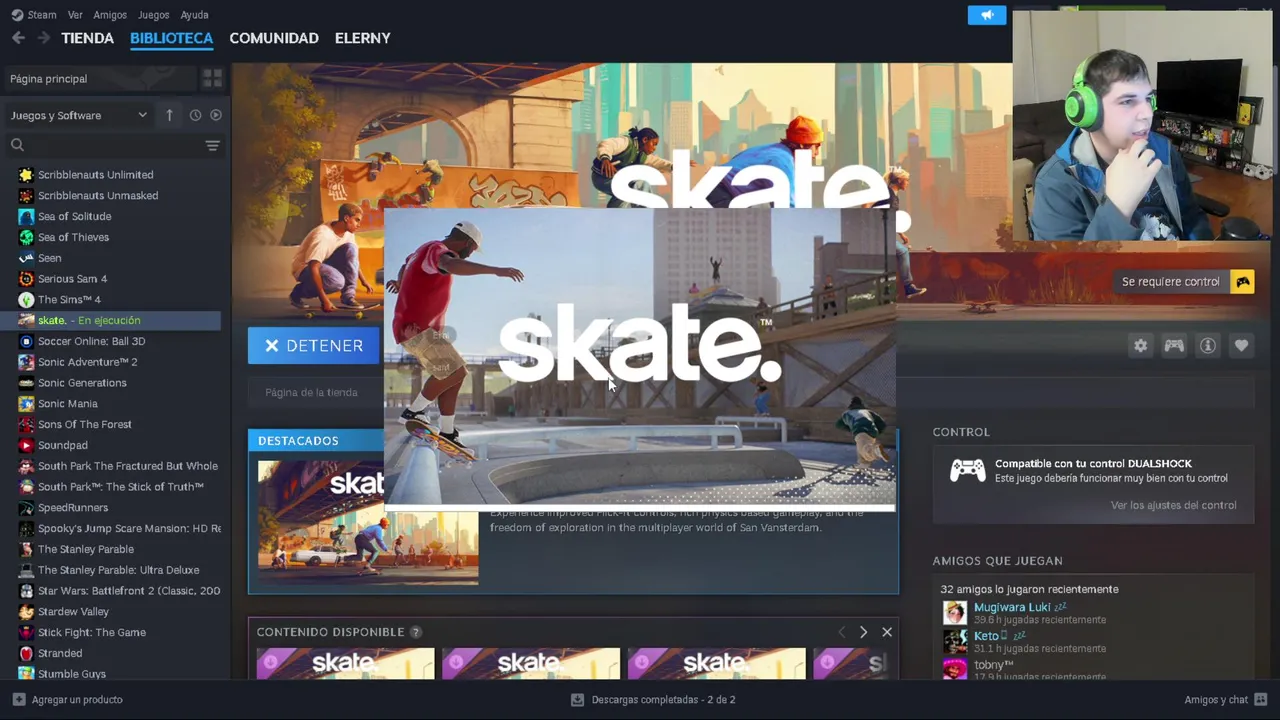
Task: Select Sea of Thieves in the library
Action: pyautogui.click(x=73, y=238)
